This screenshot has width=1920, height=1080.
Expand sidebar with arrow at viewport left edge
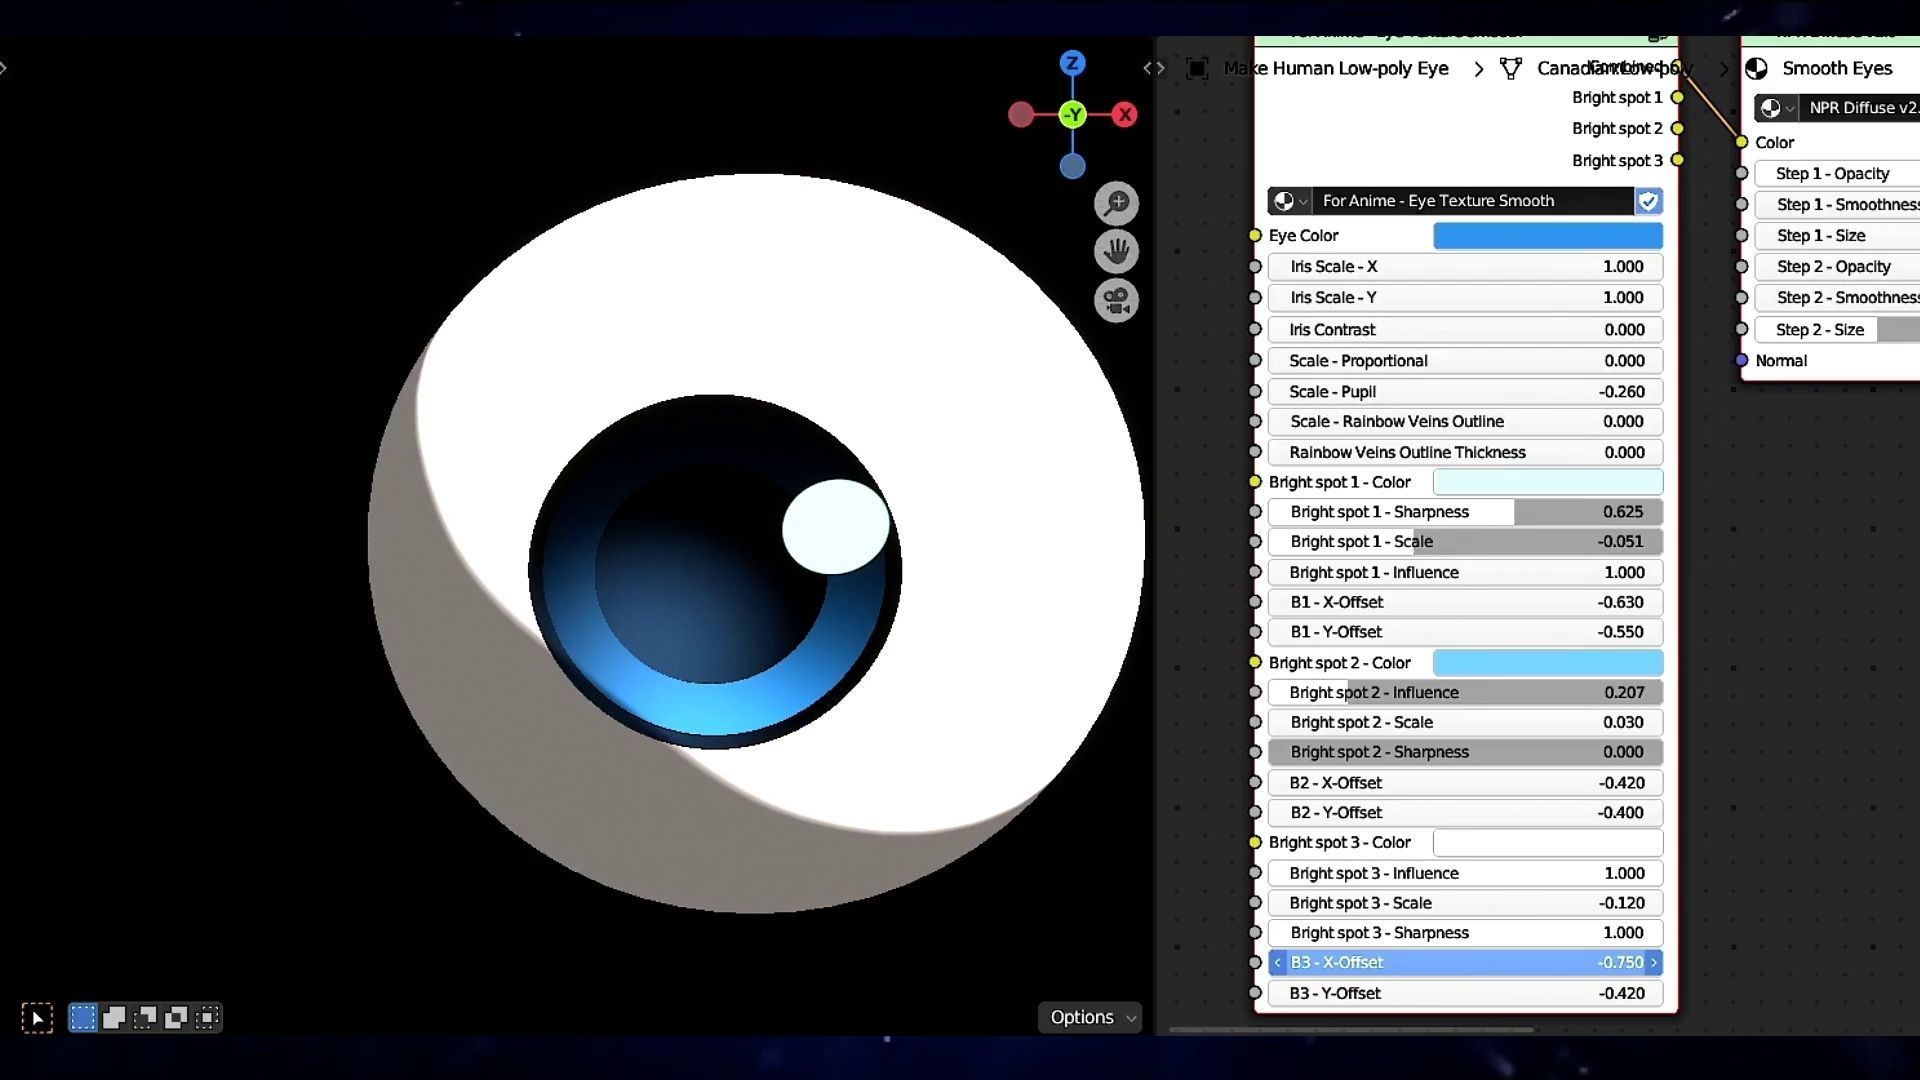[x=4, y=68]
